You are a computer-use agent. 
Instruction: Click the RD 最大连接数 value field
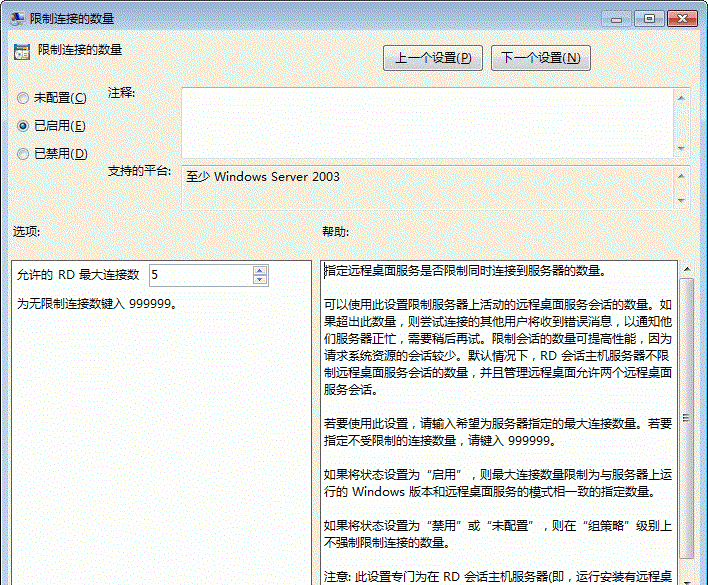[x=201, y=275]
